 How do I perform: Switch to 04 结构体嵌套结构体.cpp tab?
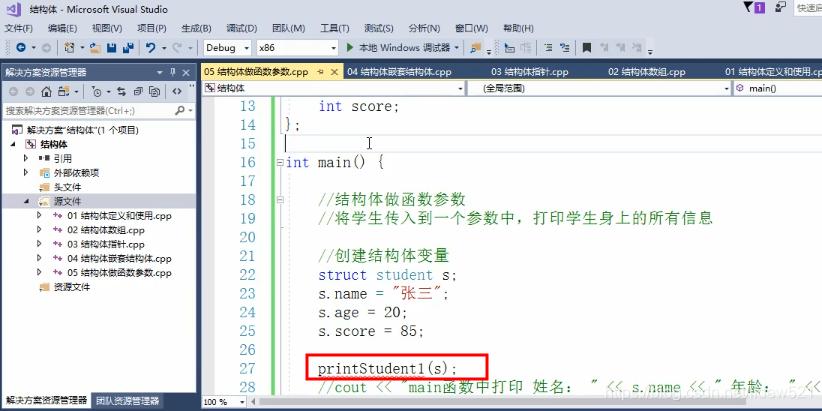[399, 72]
